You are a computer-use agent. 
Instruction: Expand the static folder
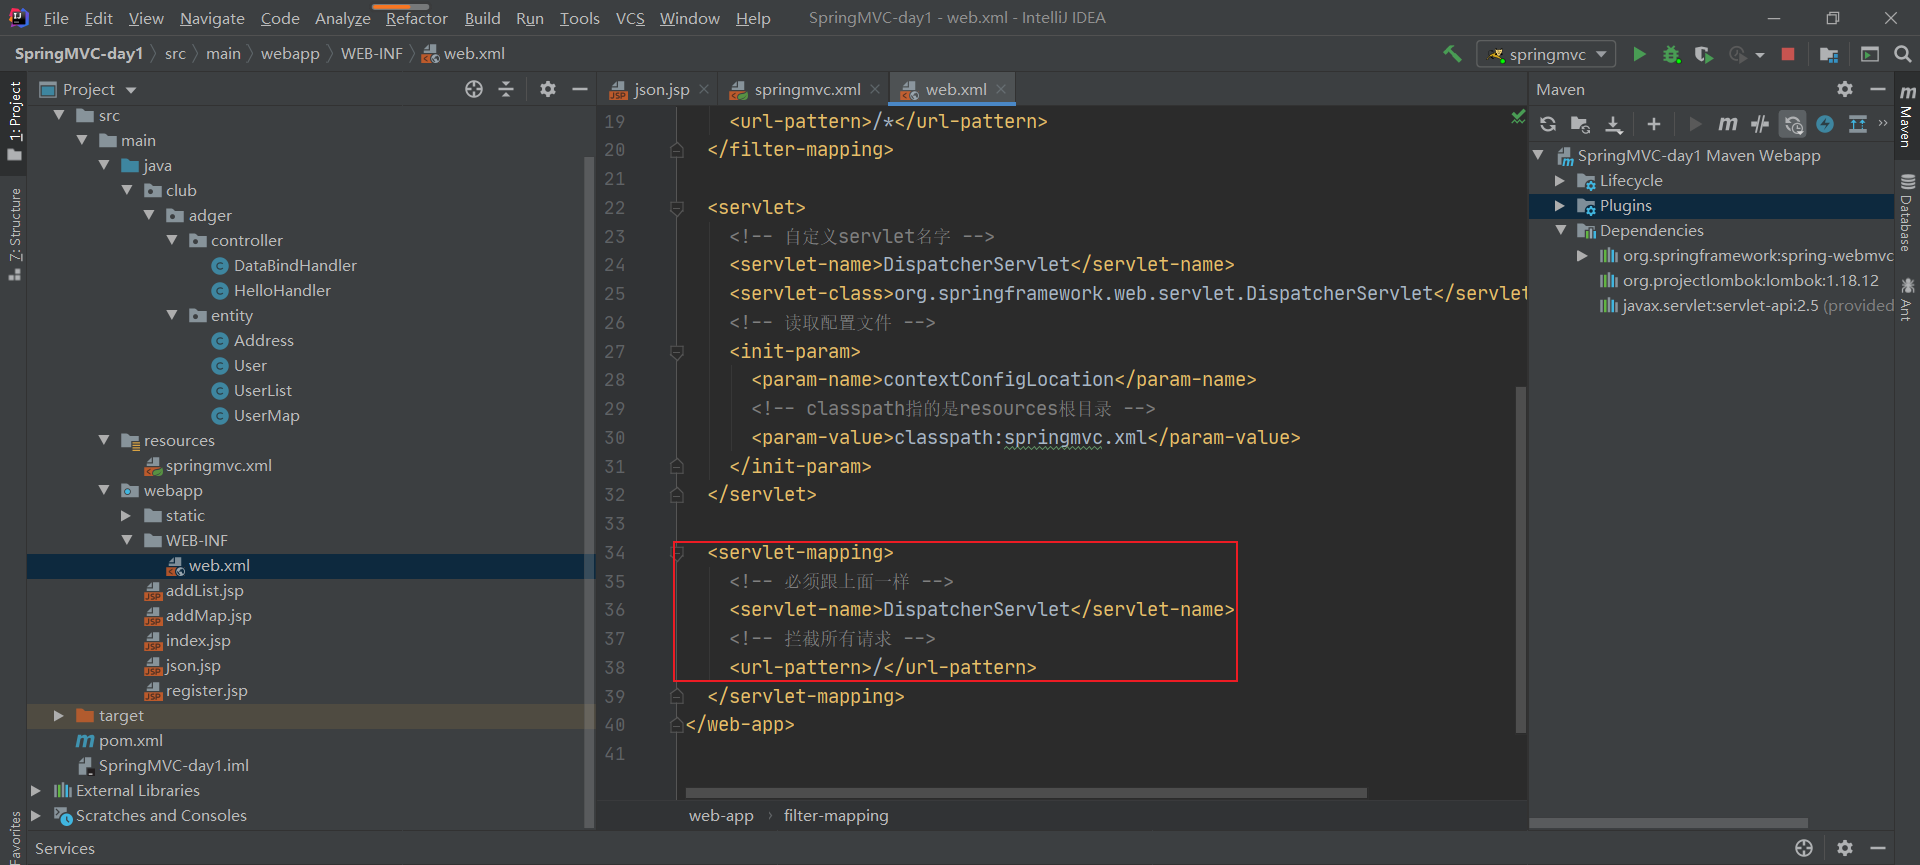(126, 515)
